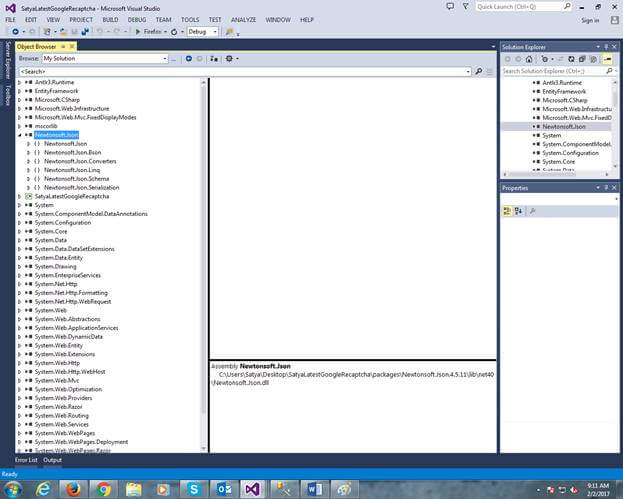Expand the Newtonsoft.Json.Bson namespace
The height and width of the screenshot is (499, 623).
tap(28, 153)
